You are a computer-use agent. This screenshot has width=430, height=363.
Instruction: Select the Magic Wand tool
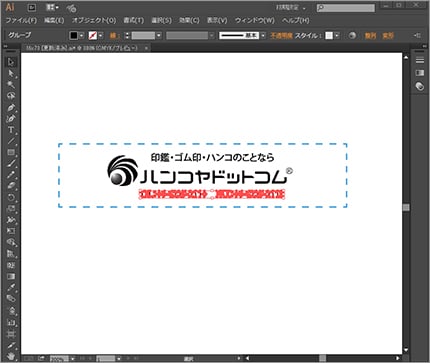(11, 85)
